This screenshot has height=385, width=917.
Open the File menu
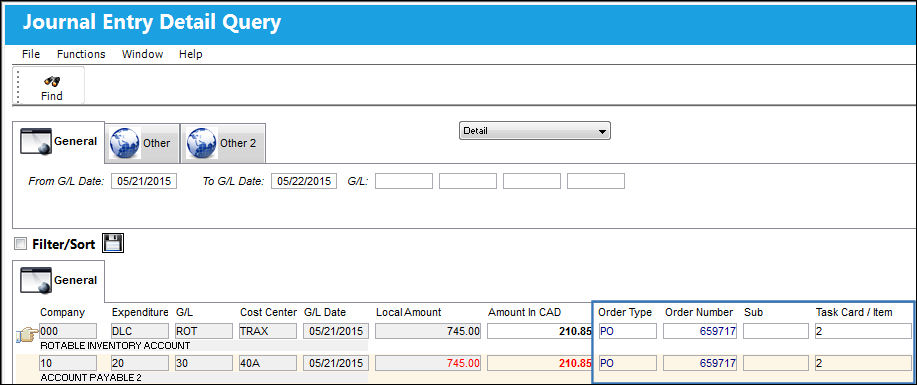tap(31, 54)
